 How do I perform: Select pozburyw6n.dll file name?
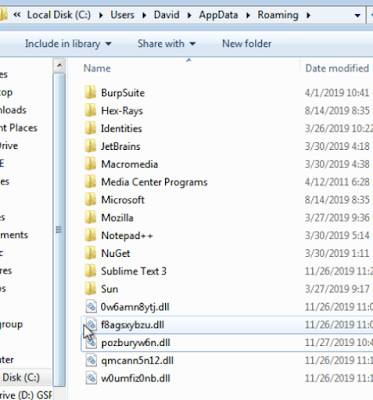pos(135,343)
